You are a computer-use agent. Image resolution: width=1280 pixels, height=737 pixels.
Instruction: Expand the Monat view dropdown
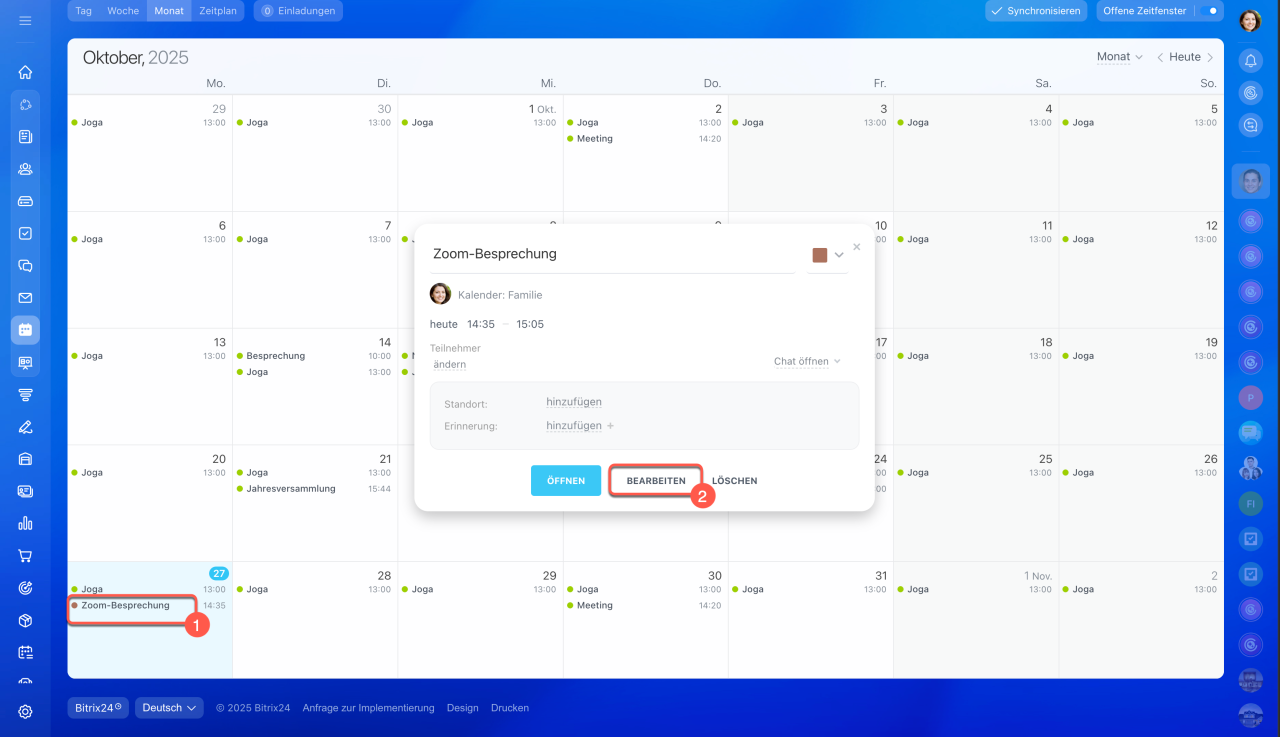1119,57
